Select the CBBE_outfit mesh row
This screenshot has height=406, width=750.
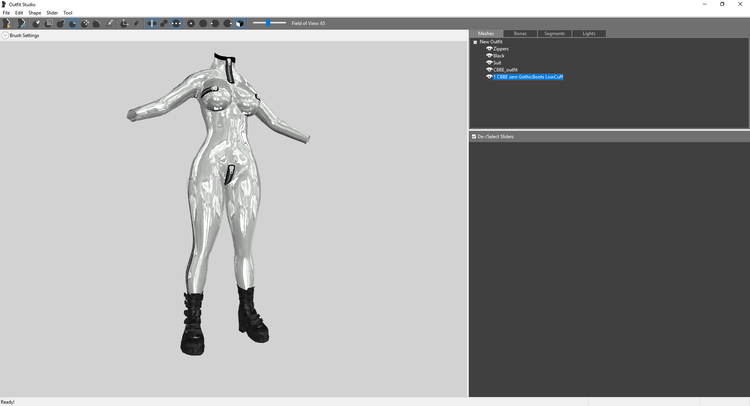[x=506, y=70]
